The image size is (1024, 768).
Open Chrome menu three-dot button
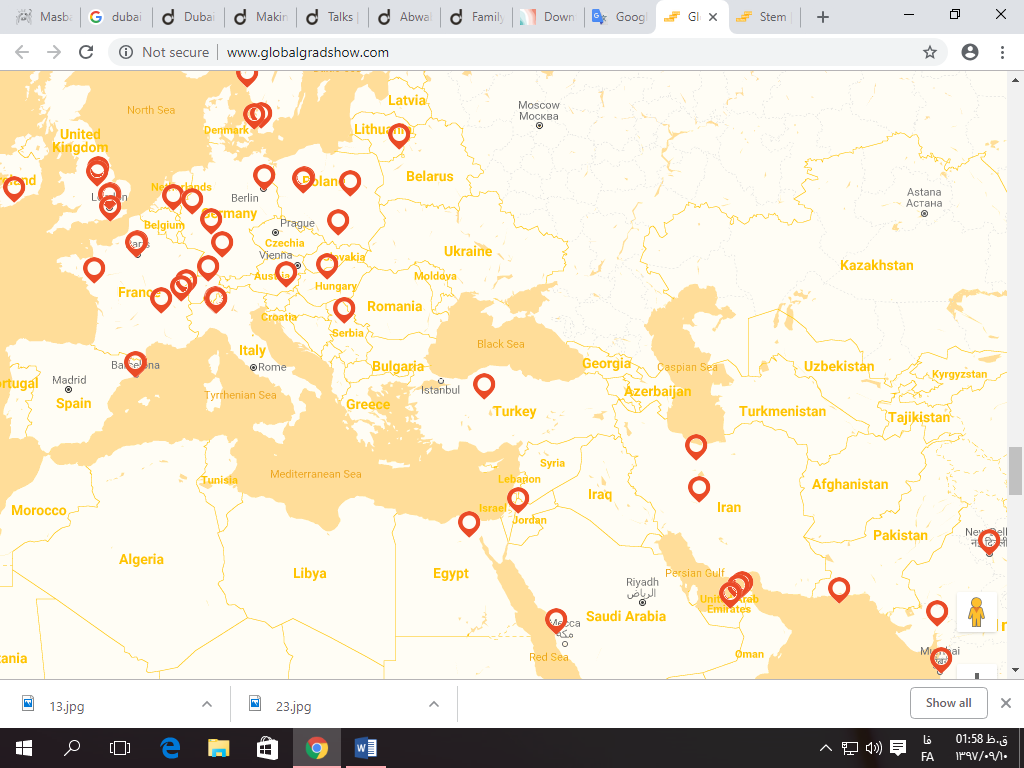[1003, 52]
